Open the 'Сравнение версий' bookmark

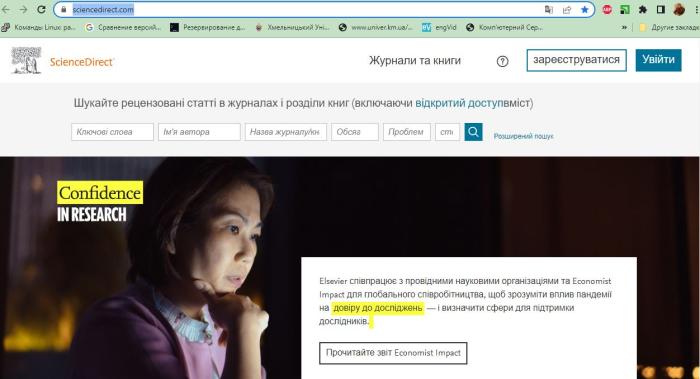pyautogui.click(x=123, y=27)
